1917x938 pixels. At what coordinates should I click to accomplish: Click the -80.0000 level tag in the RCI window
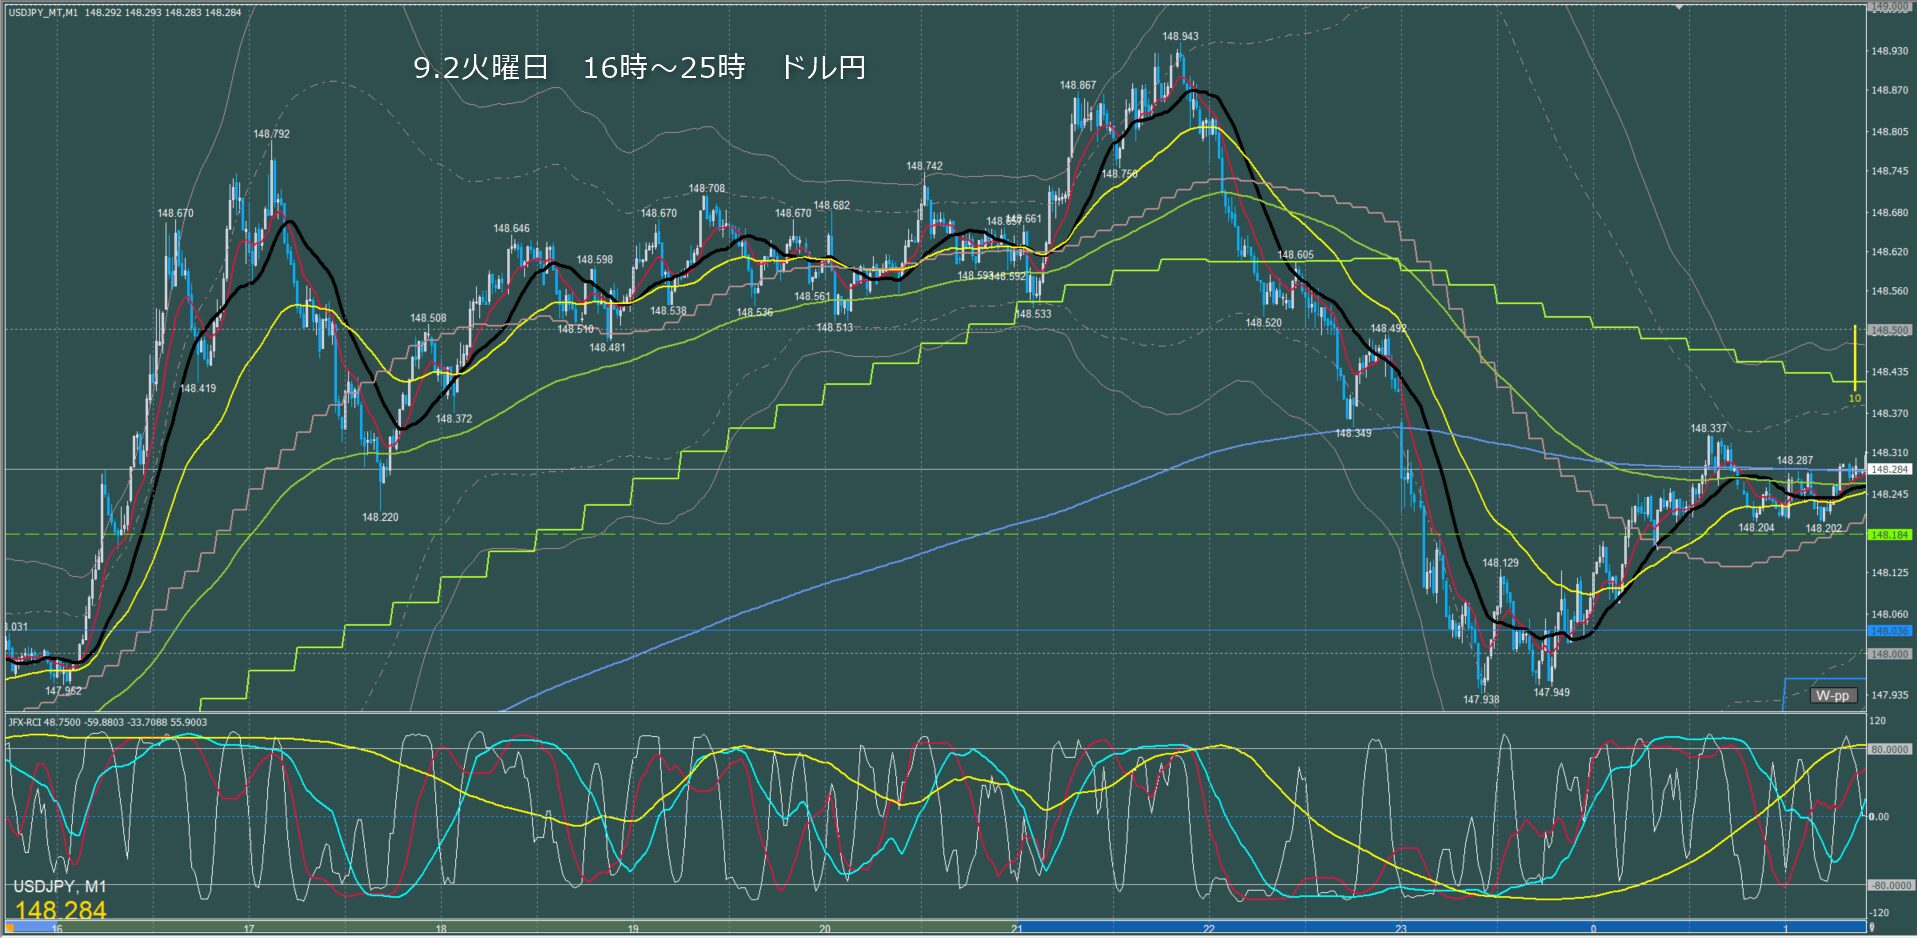[x=1889, y=885]
